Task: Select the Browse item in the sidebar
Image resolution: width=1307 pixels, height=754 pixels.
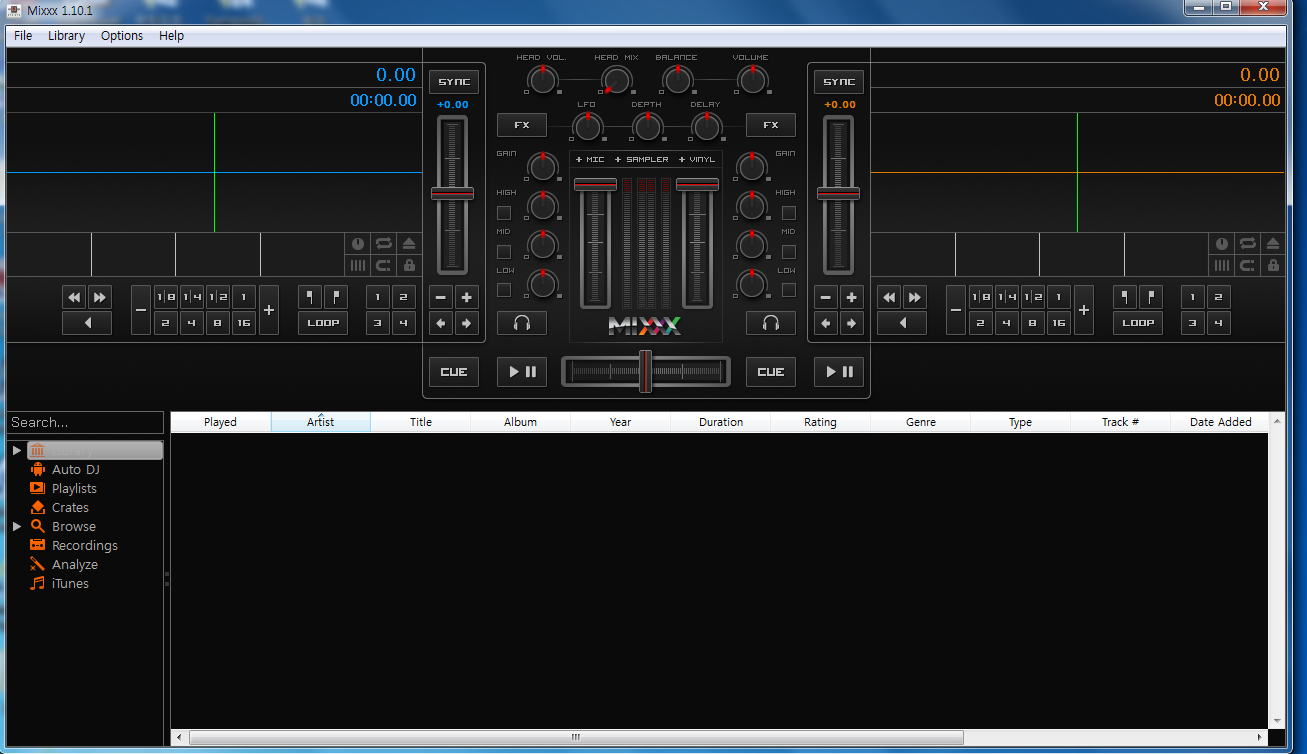Action: point(73,526)
